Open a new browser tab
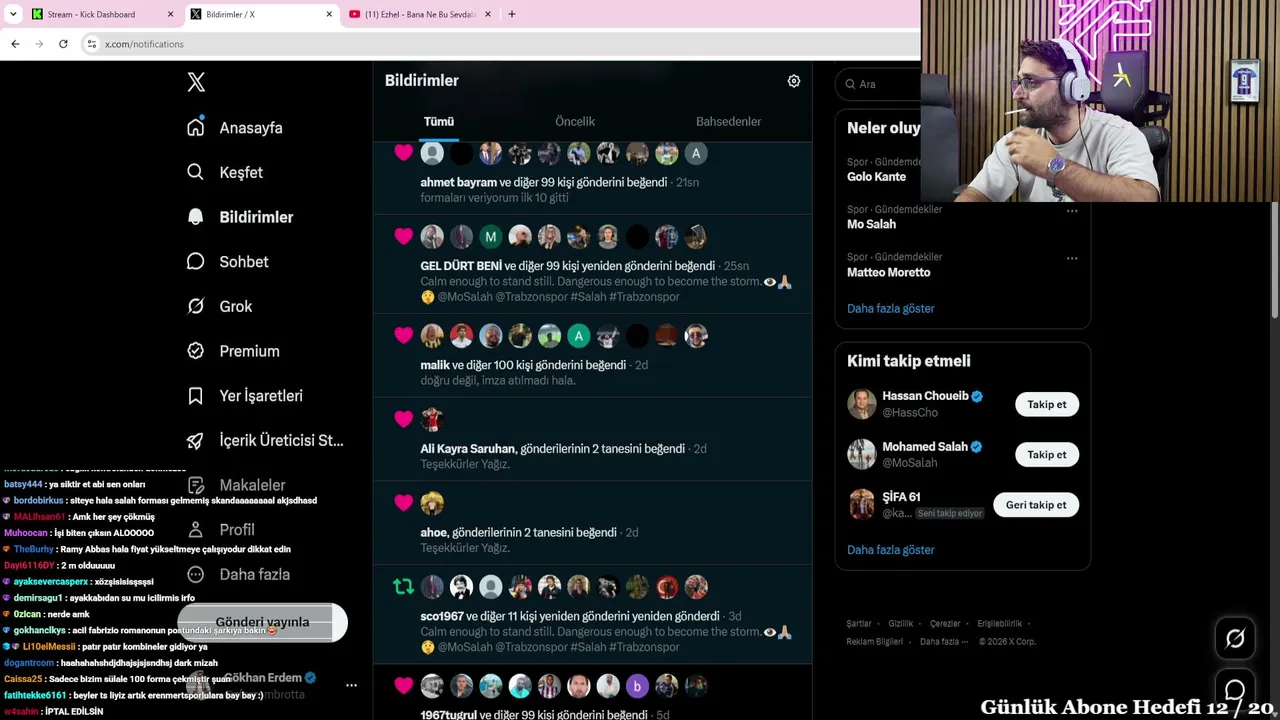 [x=512, y=14]
